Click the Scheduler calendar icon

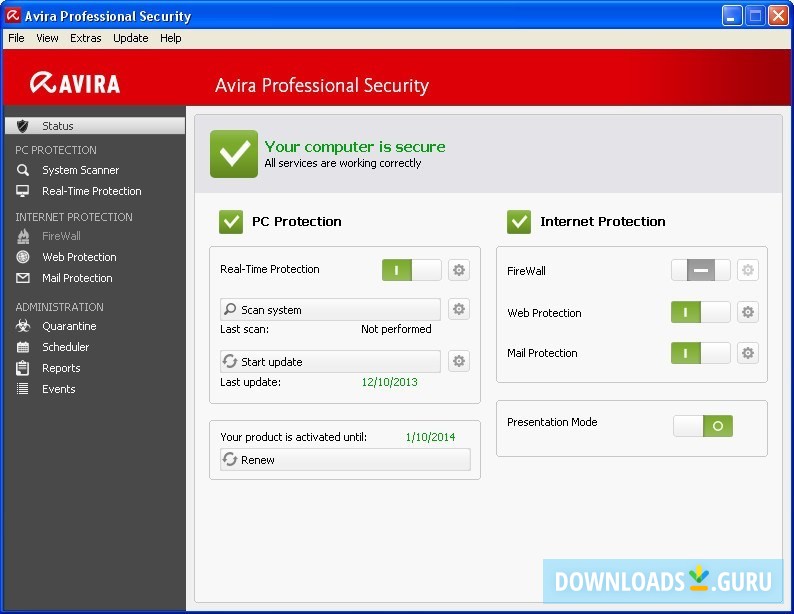23,347
